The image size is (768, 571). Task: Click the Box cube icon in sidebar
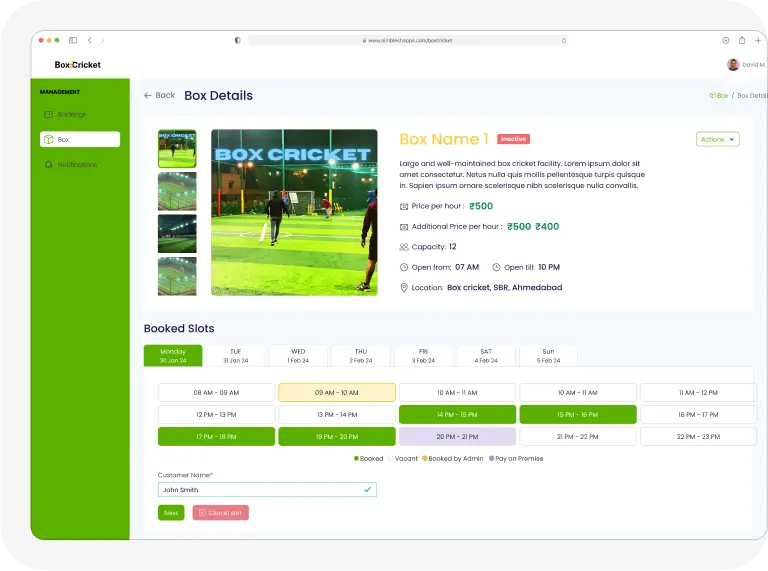[48, 140]
